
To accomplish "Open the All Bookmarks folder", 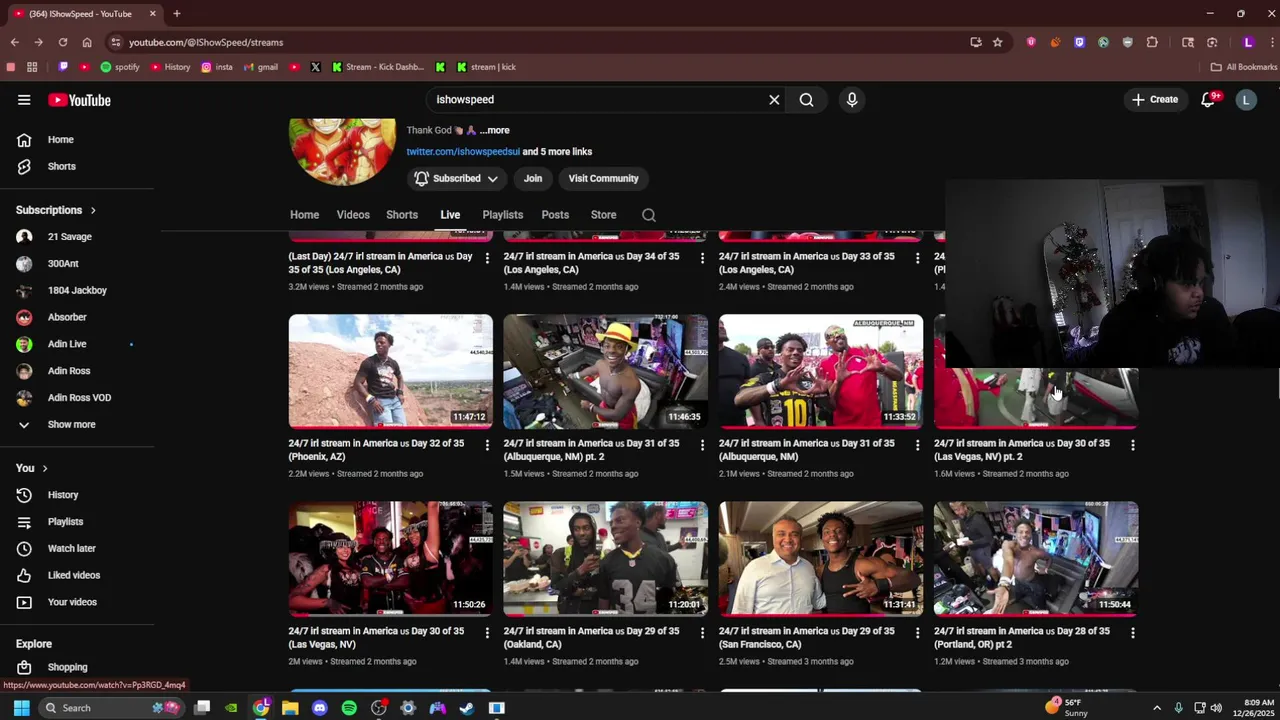I will (x=1244, y=67).
